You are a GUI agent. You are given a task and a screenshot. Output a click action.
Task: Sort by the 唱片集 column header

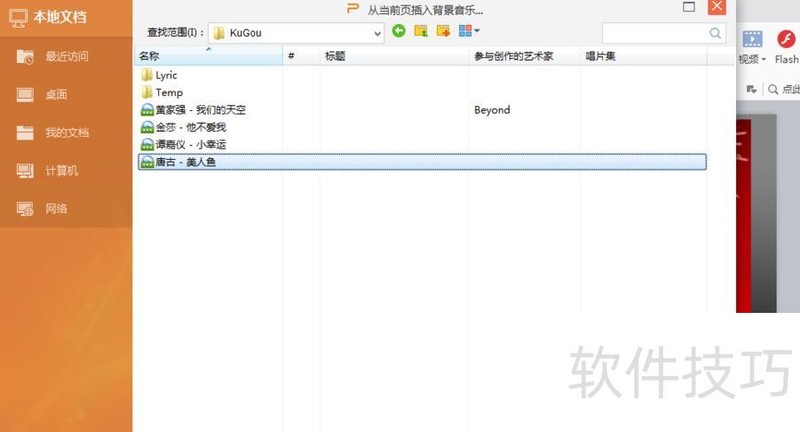click(643, 56)
